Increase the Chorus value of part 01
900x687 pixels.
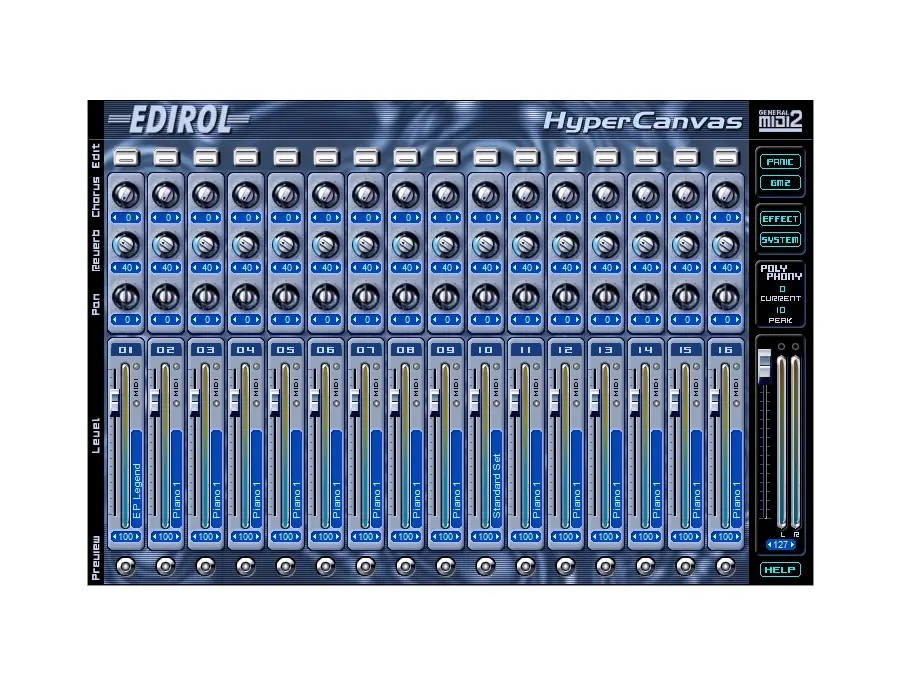tap(138, 218)
